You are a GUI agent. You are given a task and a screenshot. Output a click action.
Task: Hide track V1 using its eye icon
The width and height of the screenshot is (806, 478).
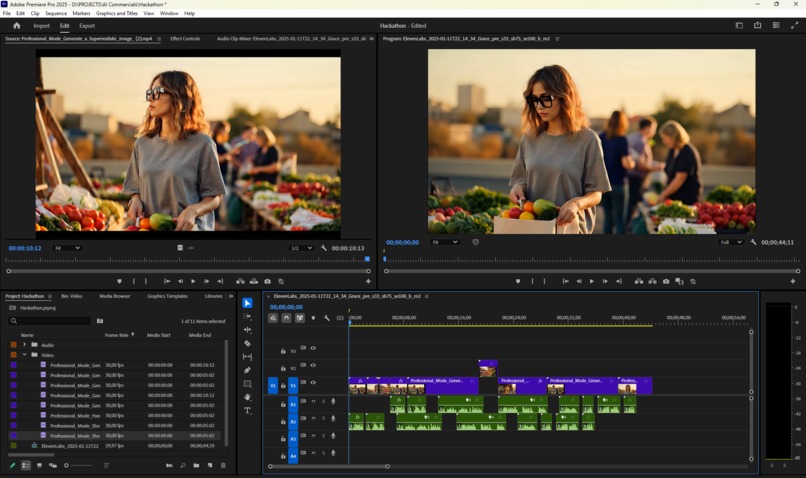click(x=313, y=382)
